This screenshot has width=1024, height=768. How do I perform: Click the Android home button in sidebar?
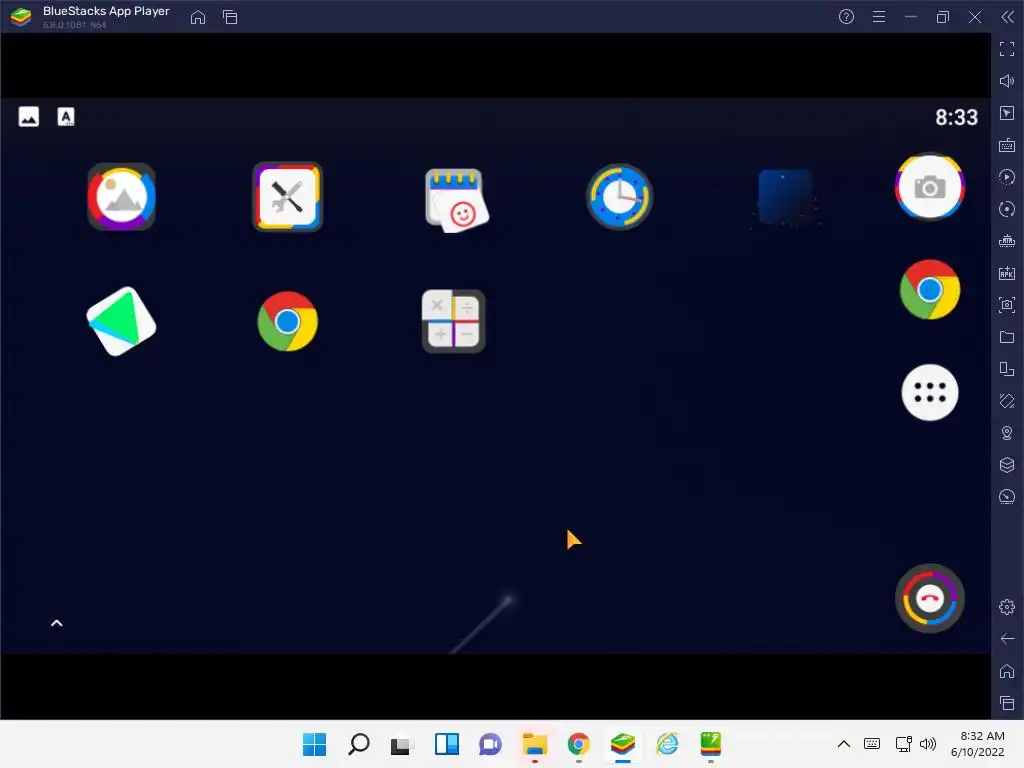tap(1007, 671)
